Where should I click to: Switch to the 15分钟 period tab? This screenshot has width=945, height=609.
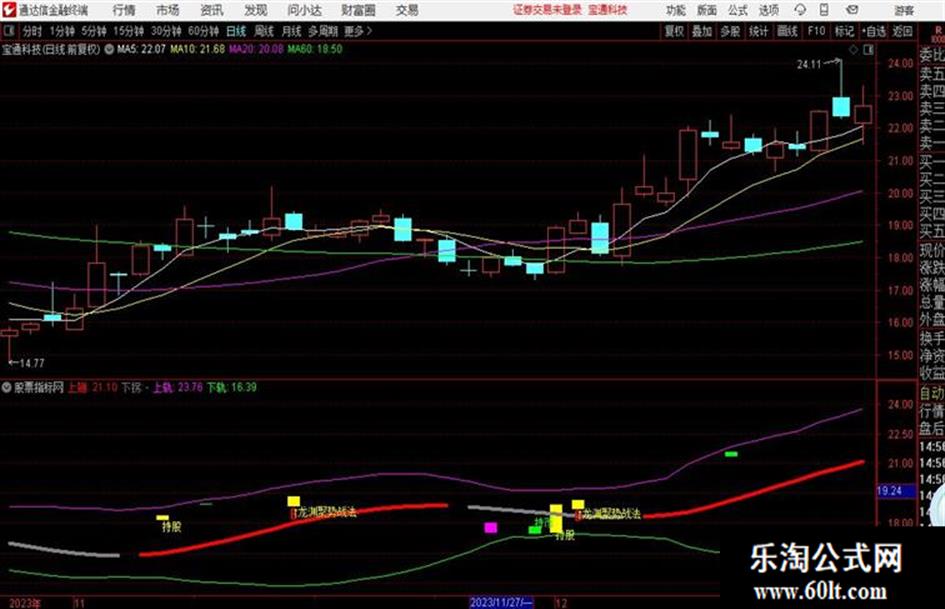(x=129, y=31)
